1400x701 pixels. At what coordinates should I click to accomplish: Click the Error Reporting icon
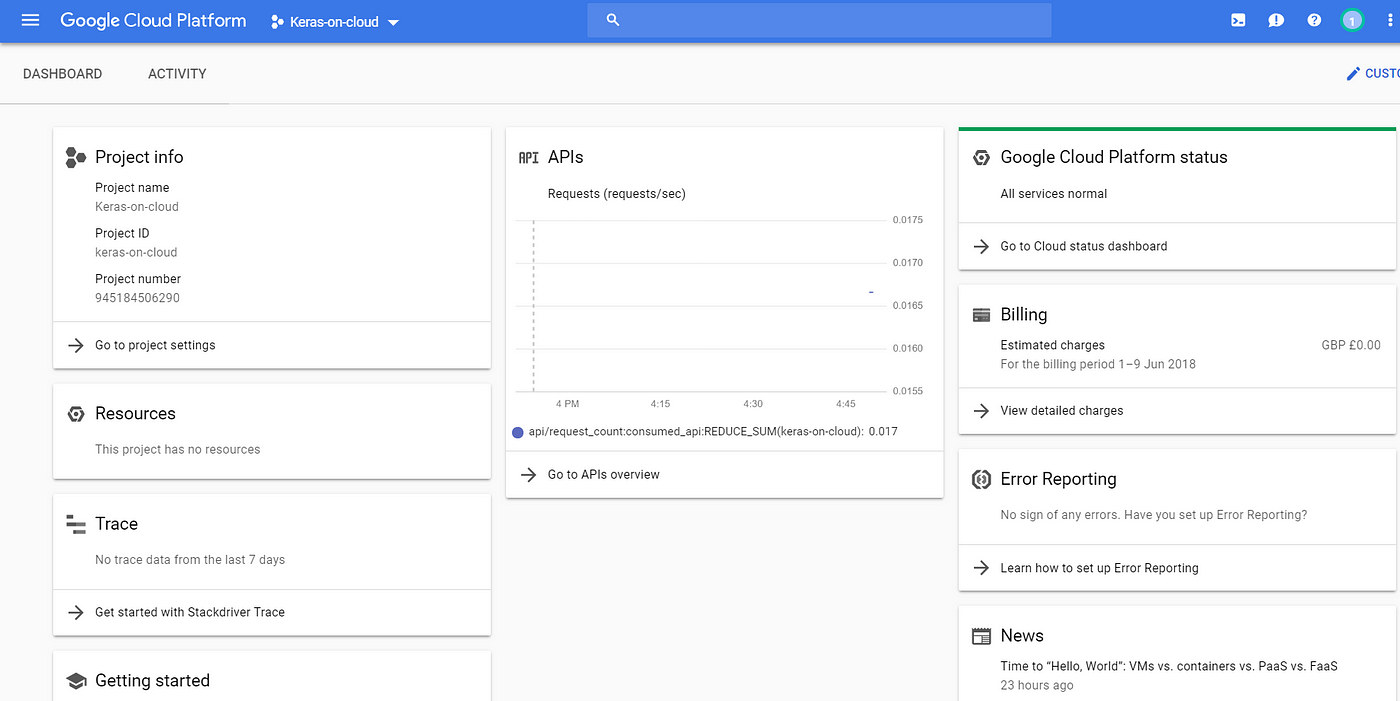click(x=981, y=479)
